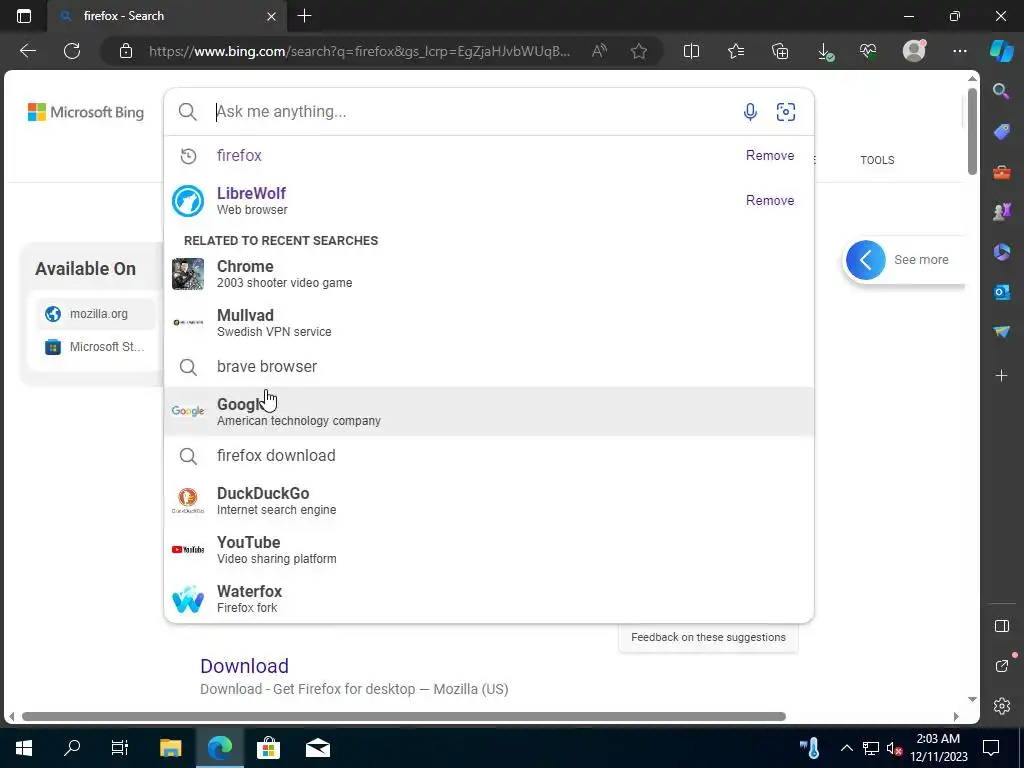View site information lock icon

[x=125, y=51]
